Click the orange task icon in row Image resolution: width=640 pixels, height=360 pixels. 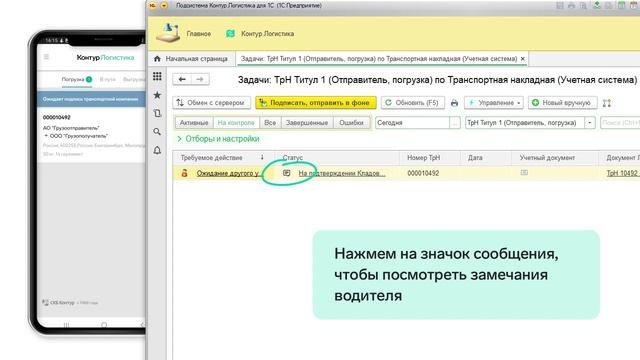tap(184, 173)
